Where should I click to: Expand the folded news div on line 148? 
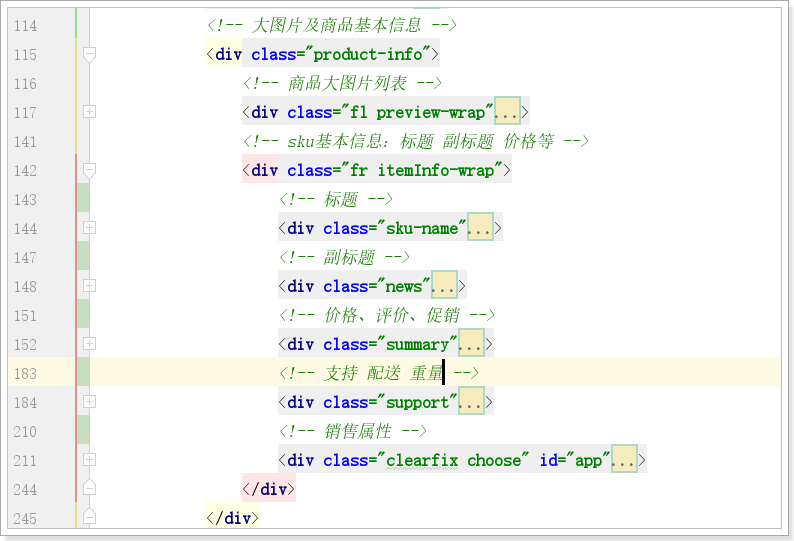pyautogui.click(x=89, y=286)
